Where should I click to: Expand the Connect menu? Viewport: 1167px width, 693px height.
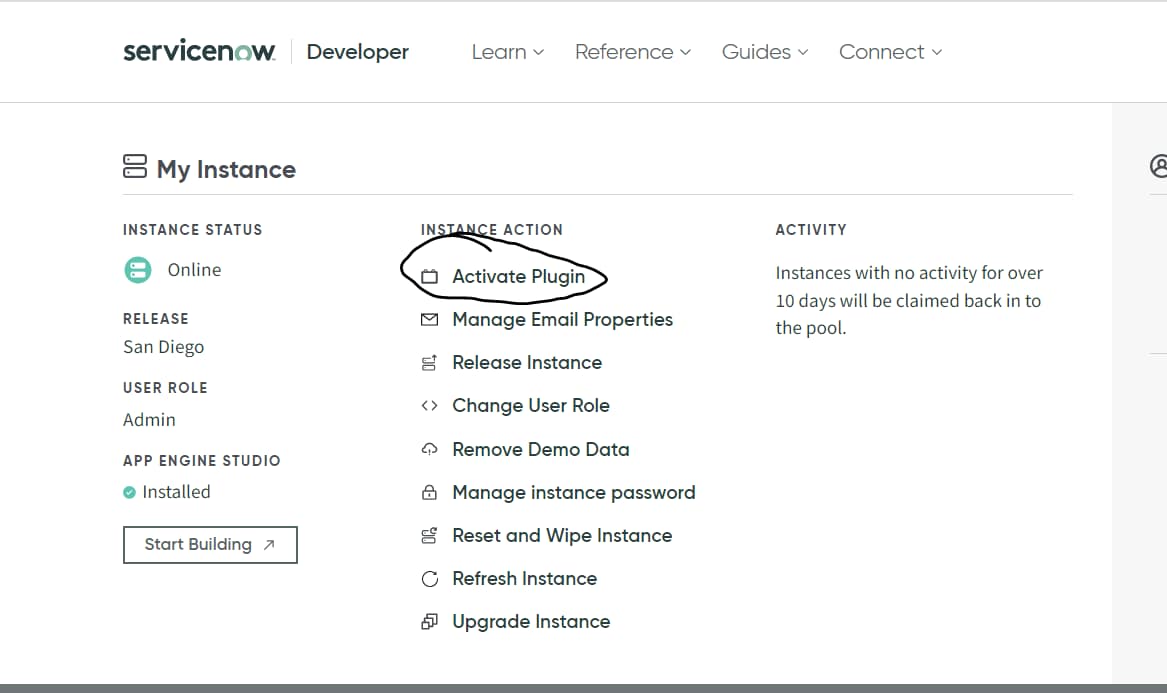890,52
